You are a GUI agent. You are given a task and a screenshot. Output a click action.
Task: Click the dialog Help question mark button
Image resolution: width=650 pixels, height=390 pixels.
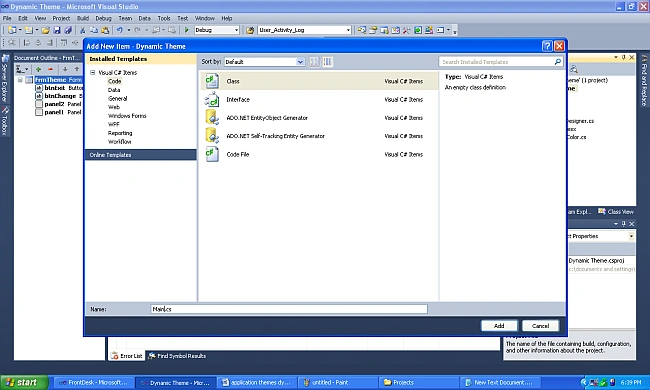pos(547,46)
